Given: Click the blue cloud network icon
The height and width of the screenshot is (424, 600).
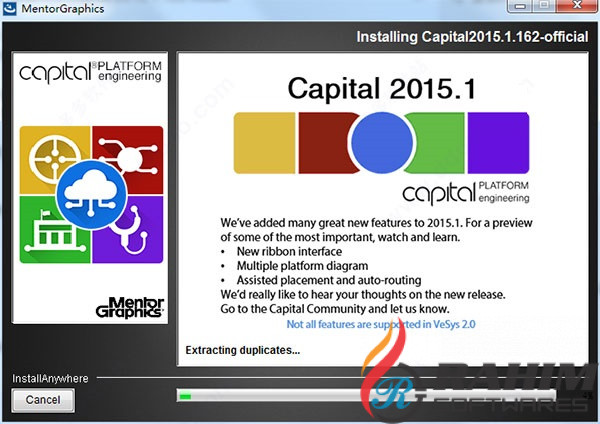Looking at the screenshot, I should [91, 195].
